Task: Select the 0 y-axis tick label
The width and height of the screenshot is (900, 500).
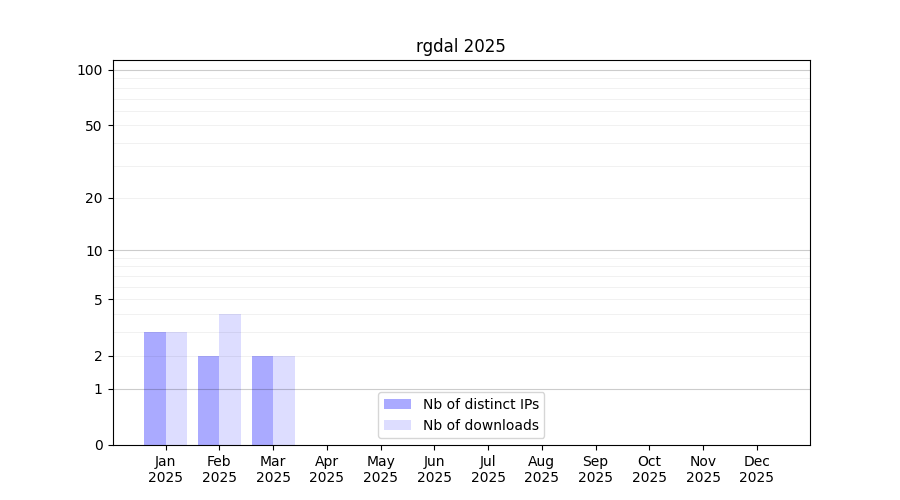Action: click(x=98, y=445)
